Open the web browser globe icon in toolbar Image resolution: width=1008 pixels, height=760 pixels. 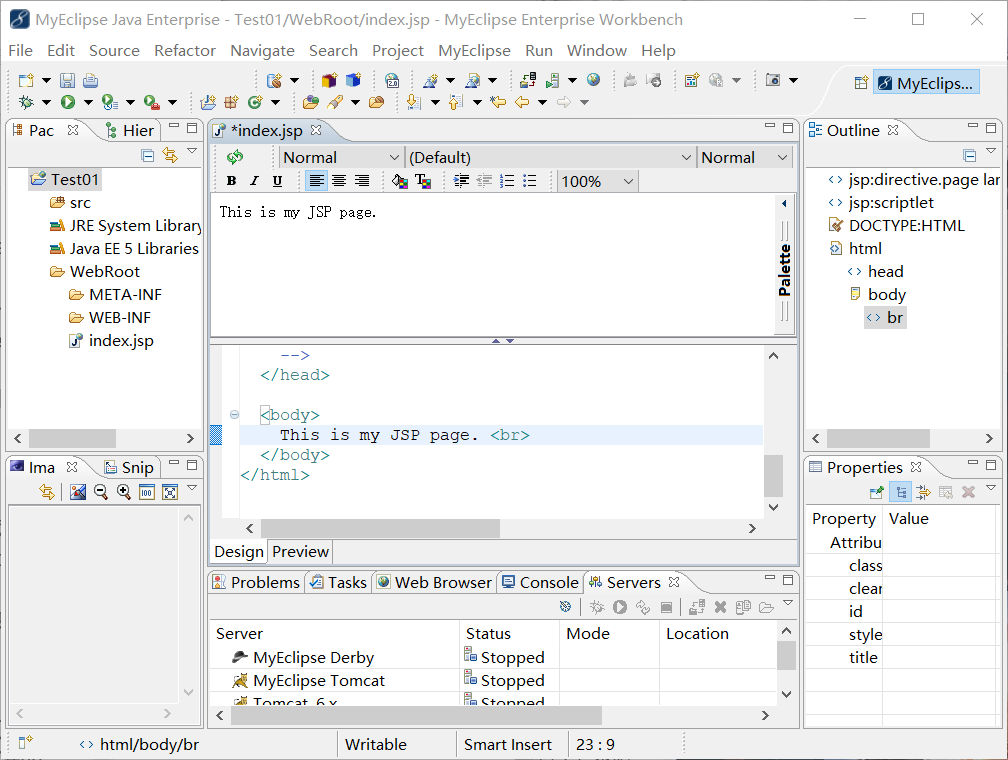coord(593,80)
